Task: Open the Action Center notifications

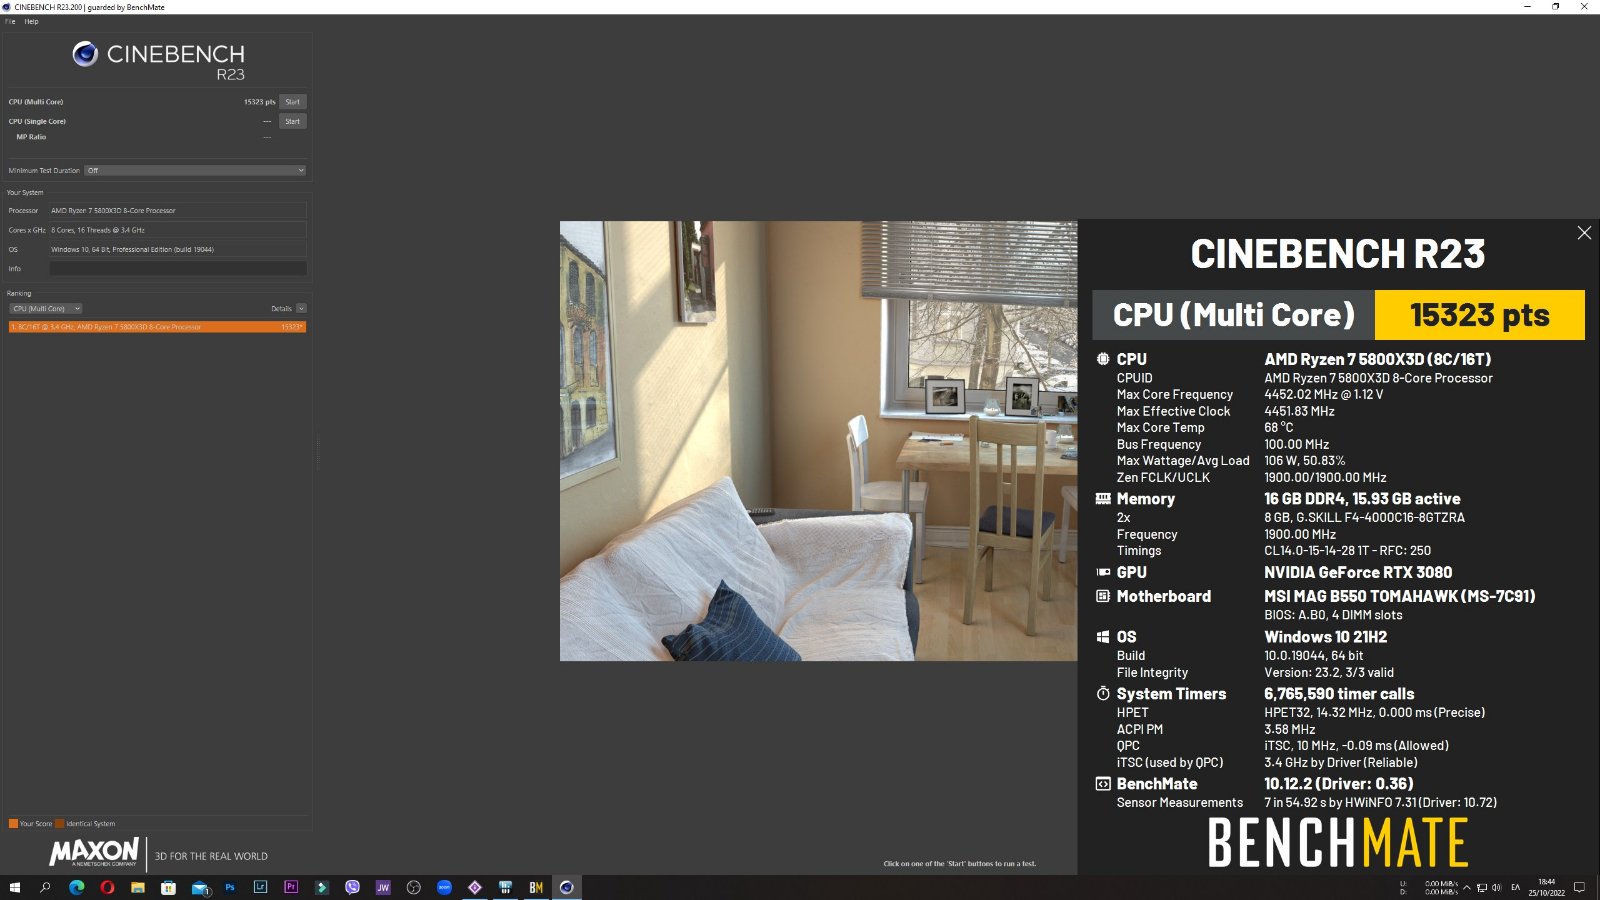Action: click(x=1579, y=887)
